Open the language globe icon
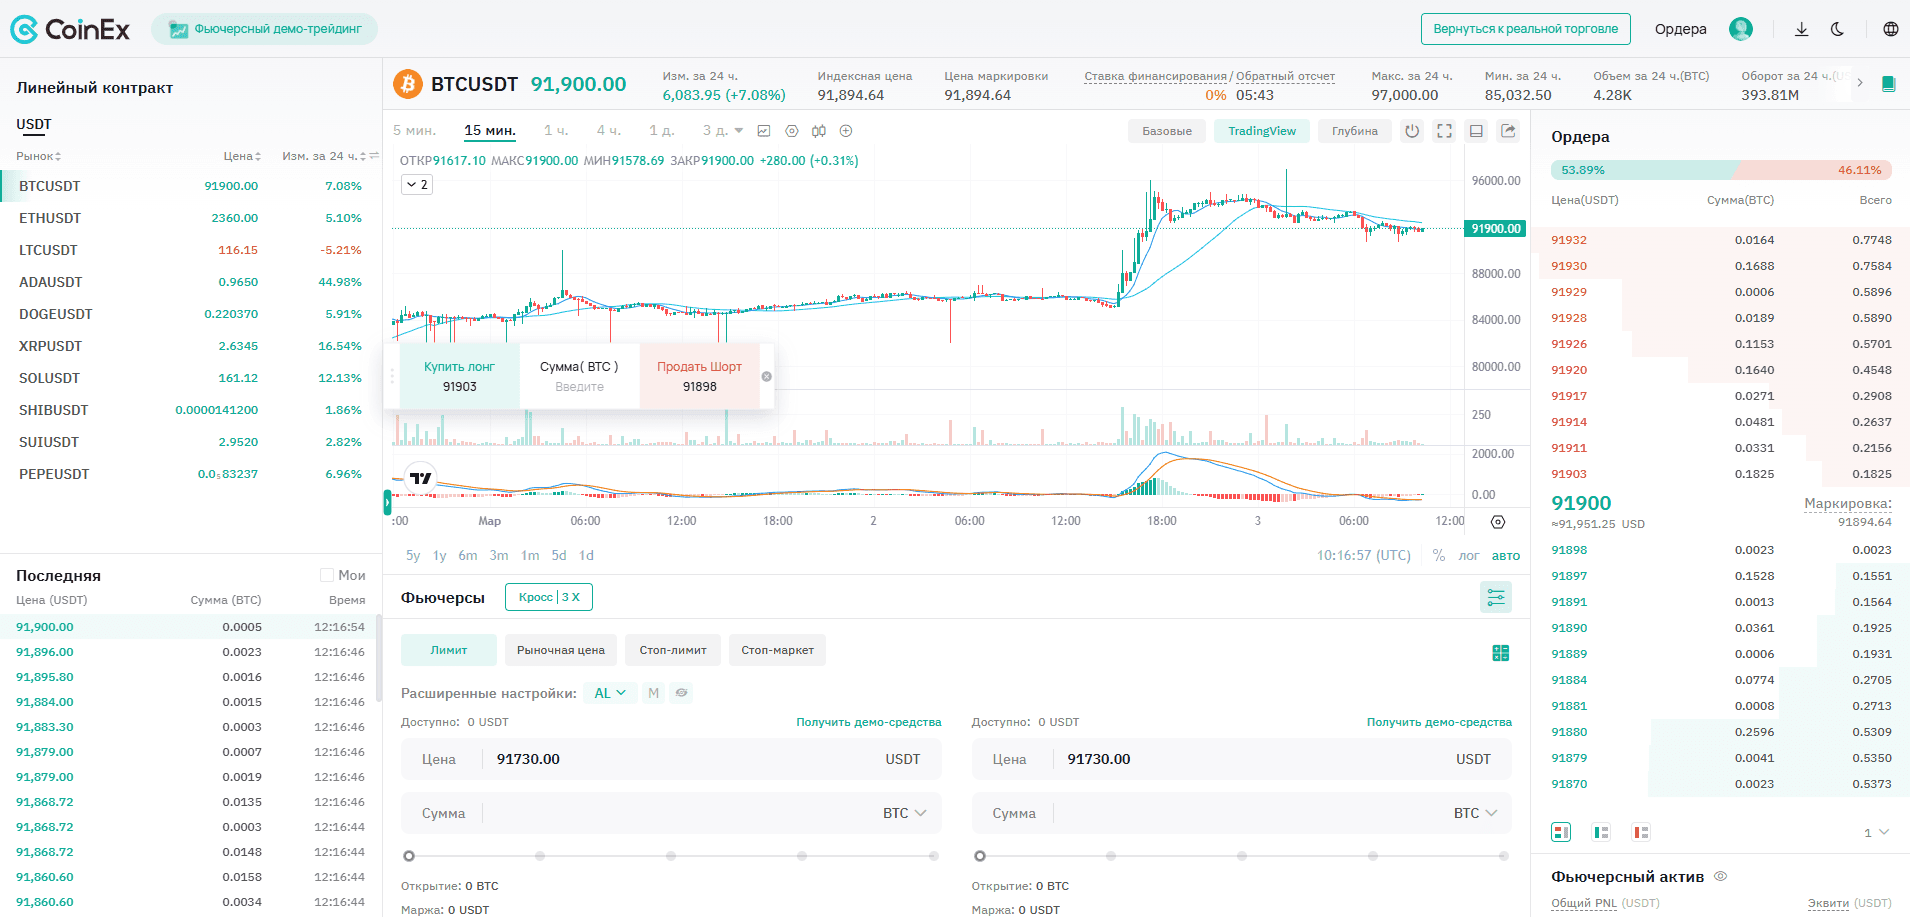 (1890, 29)
